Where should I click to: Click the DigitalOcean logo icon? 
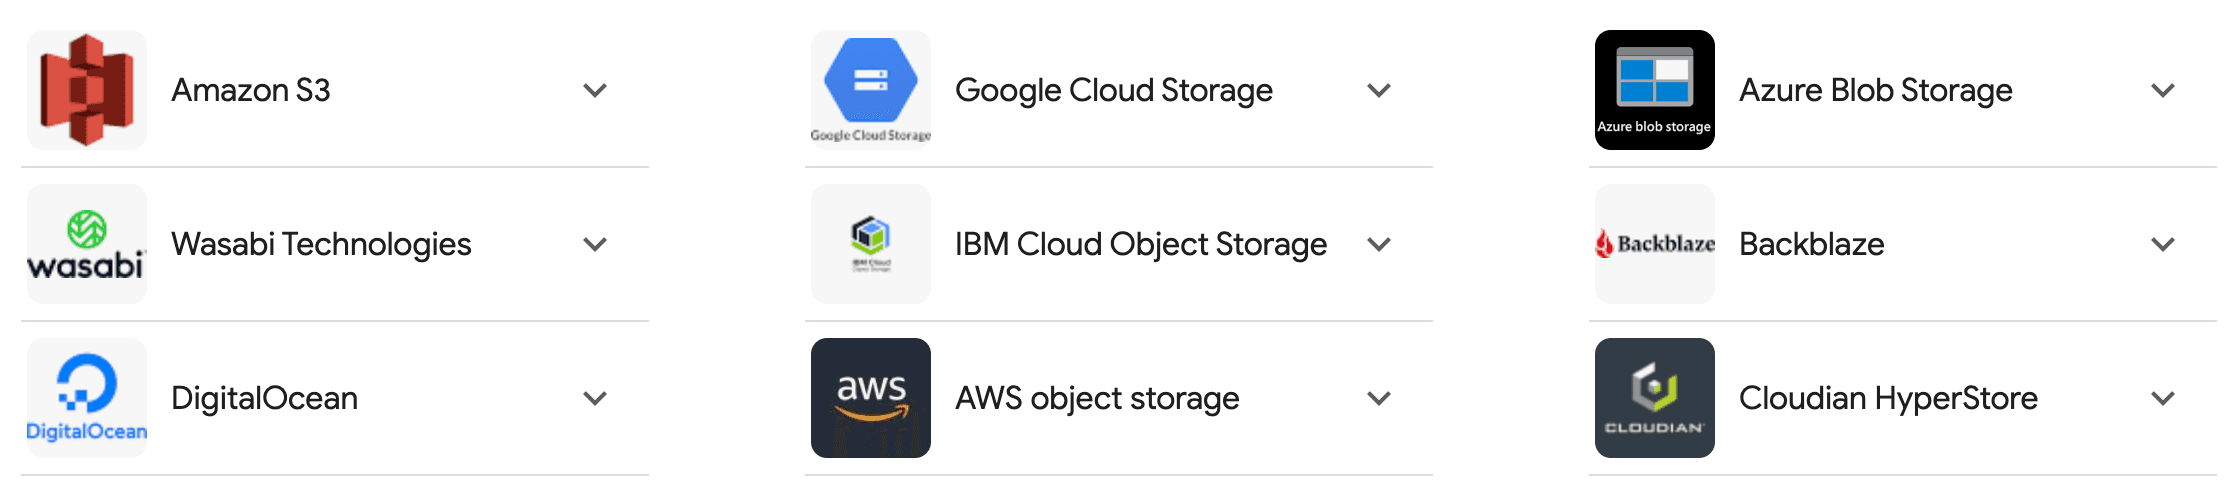(x=87, y=398)
